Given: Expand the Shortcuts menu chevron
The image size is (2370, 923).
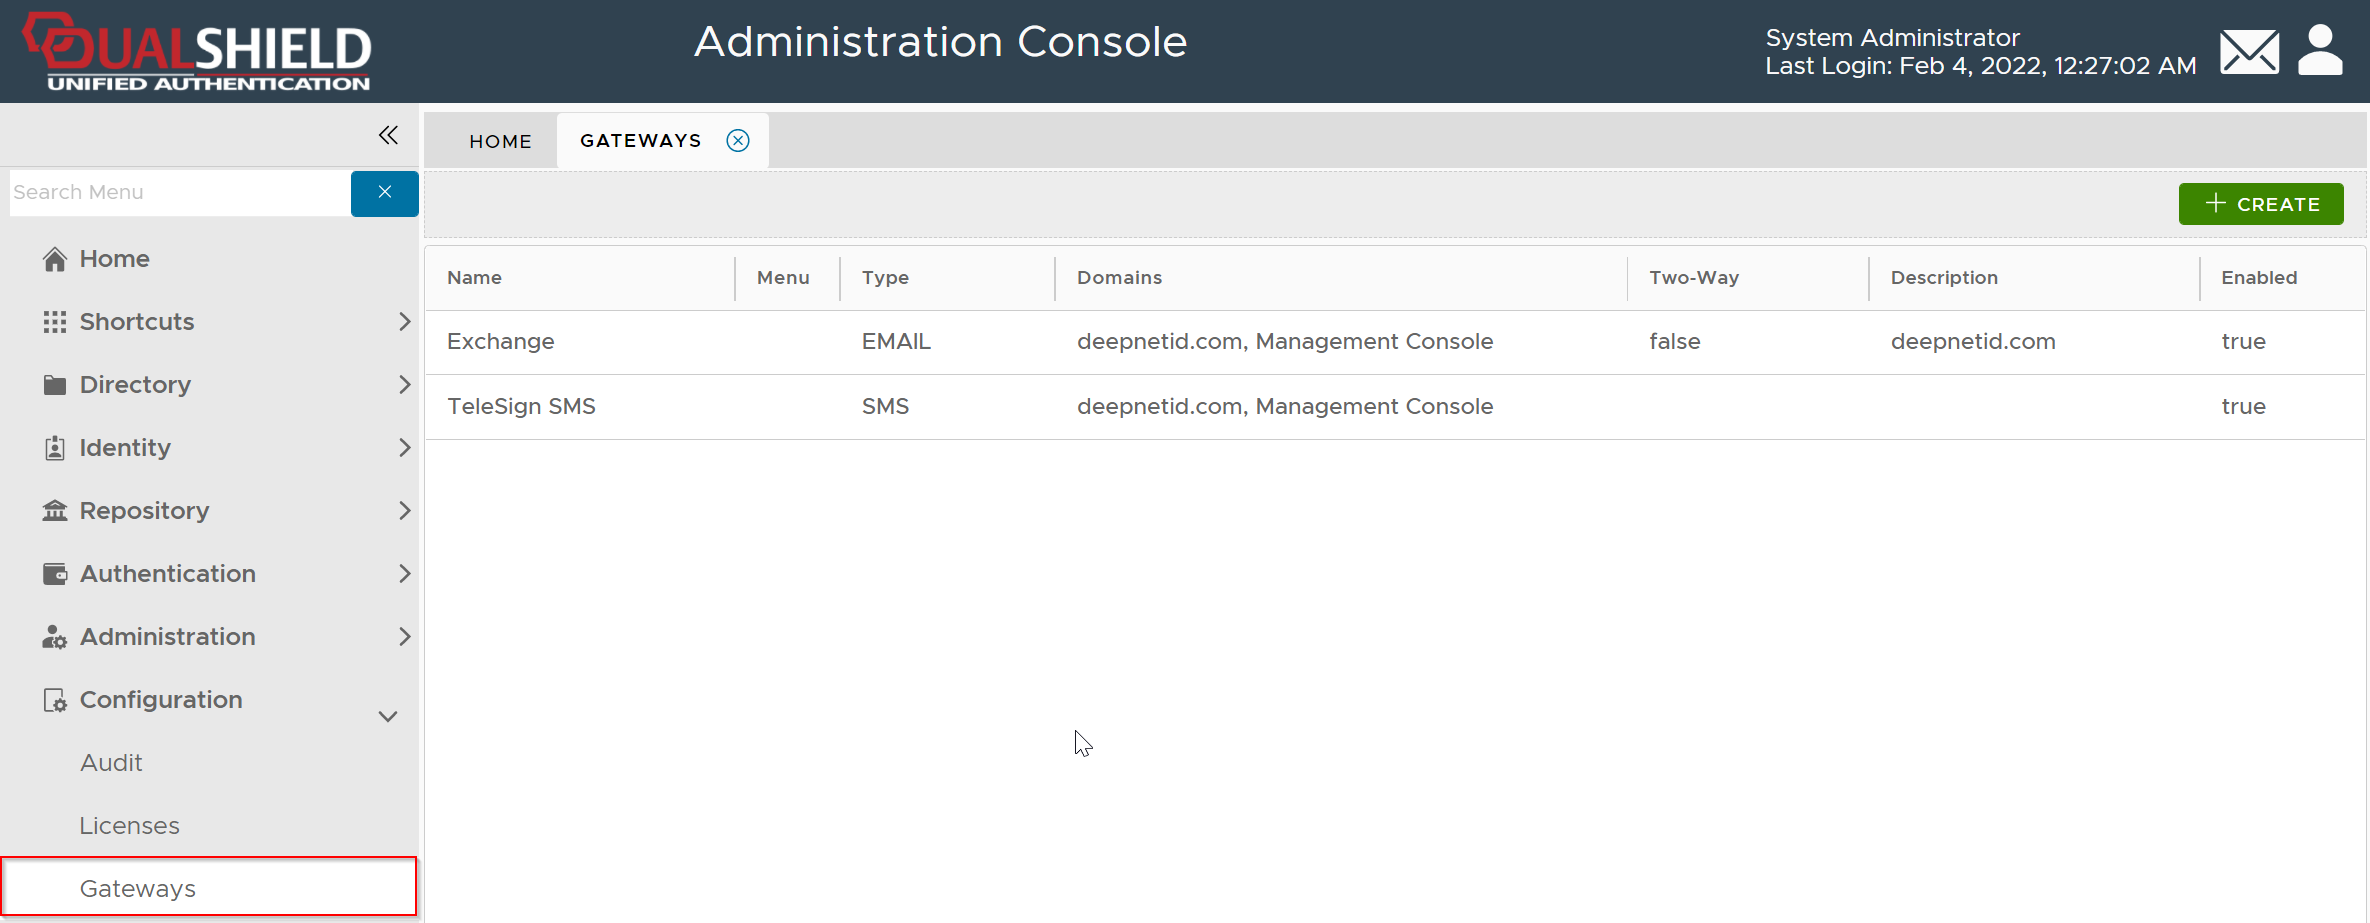Looking at the screenshot, I should [x=404, y=322].
